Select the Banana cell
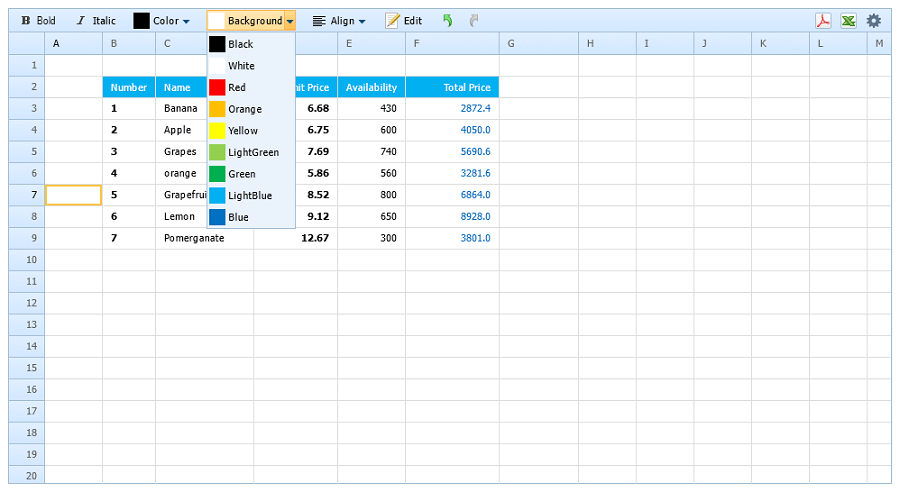900x492 pixels. tap(181, 109)
